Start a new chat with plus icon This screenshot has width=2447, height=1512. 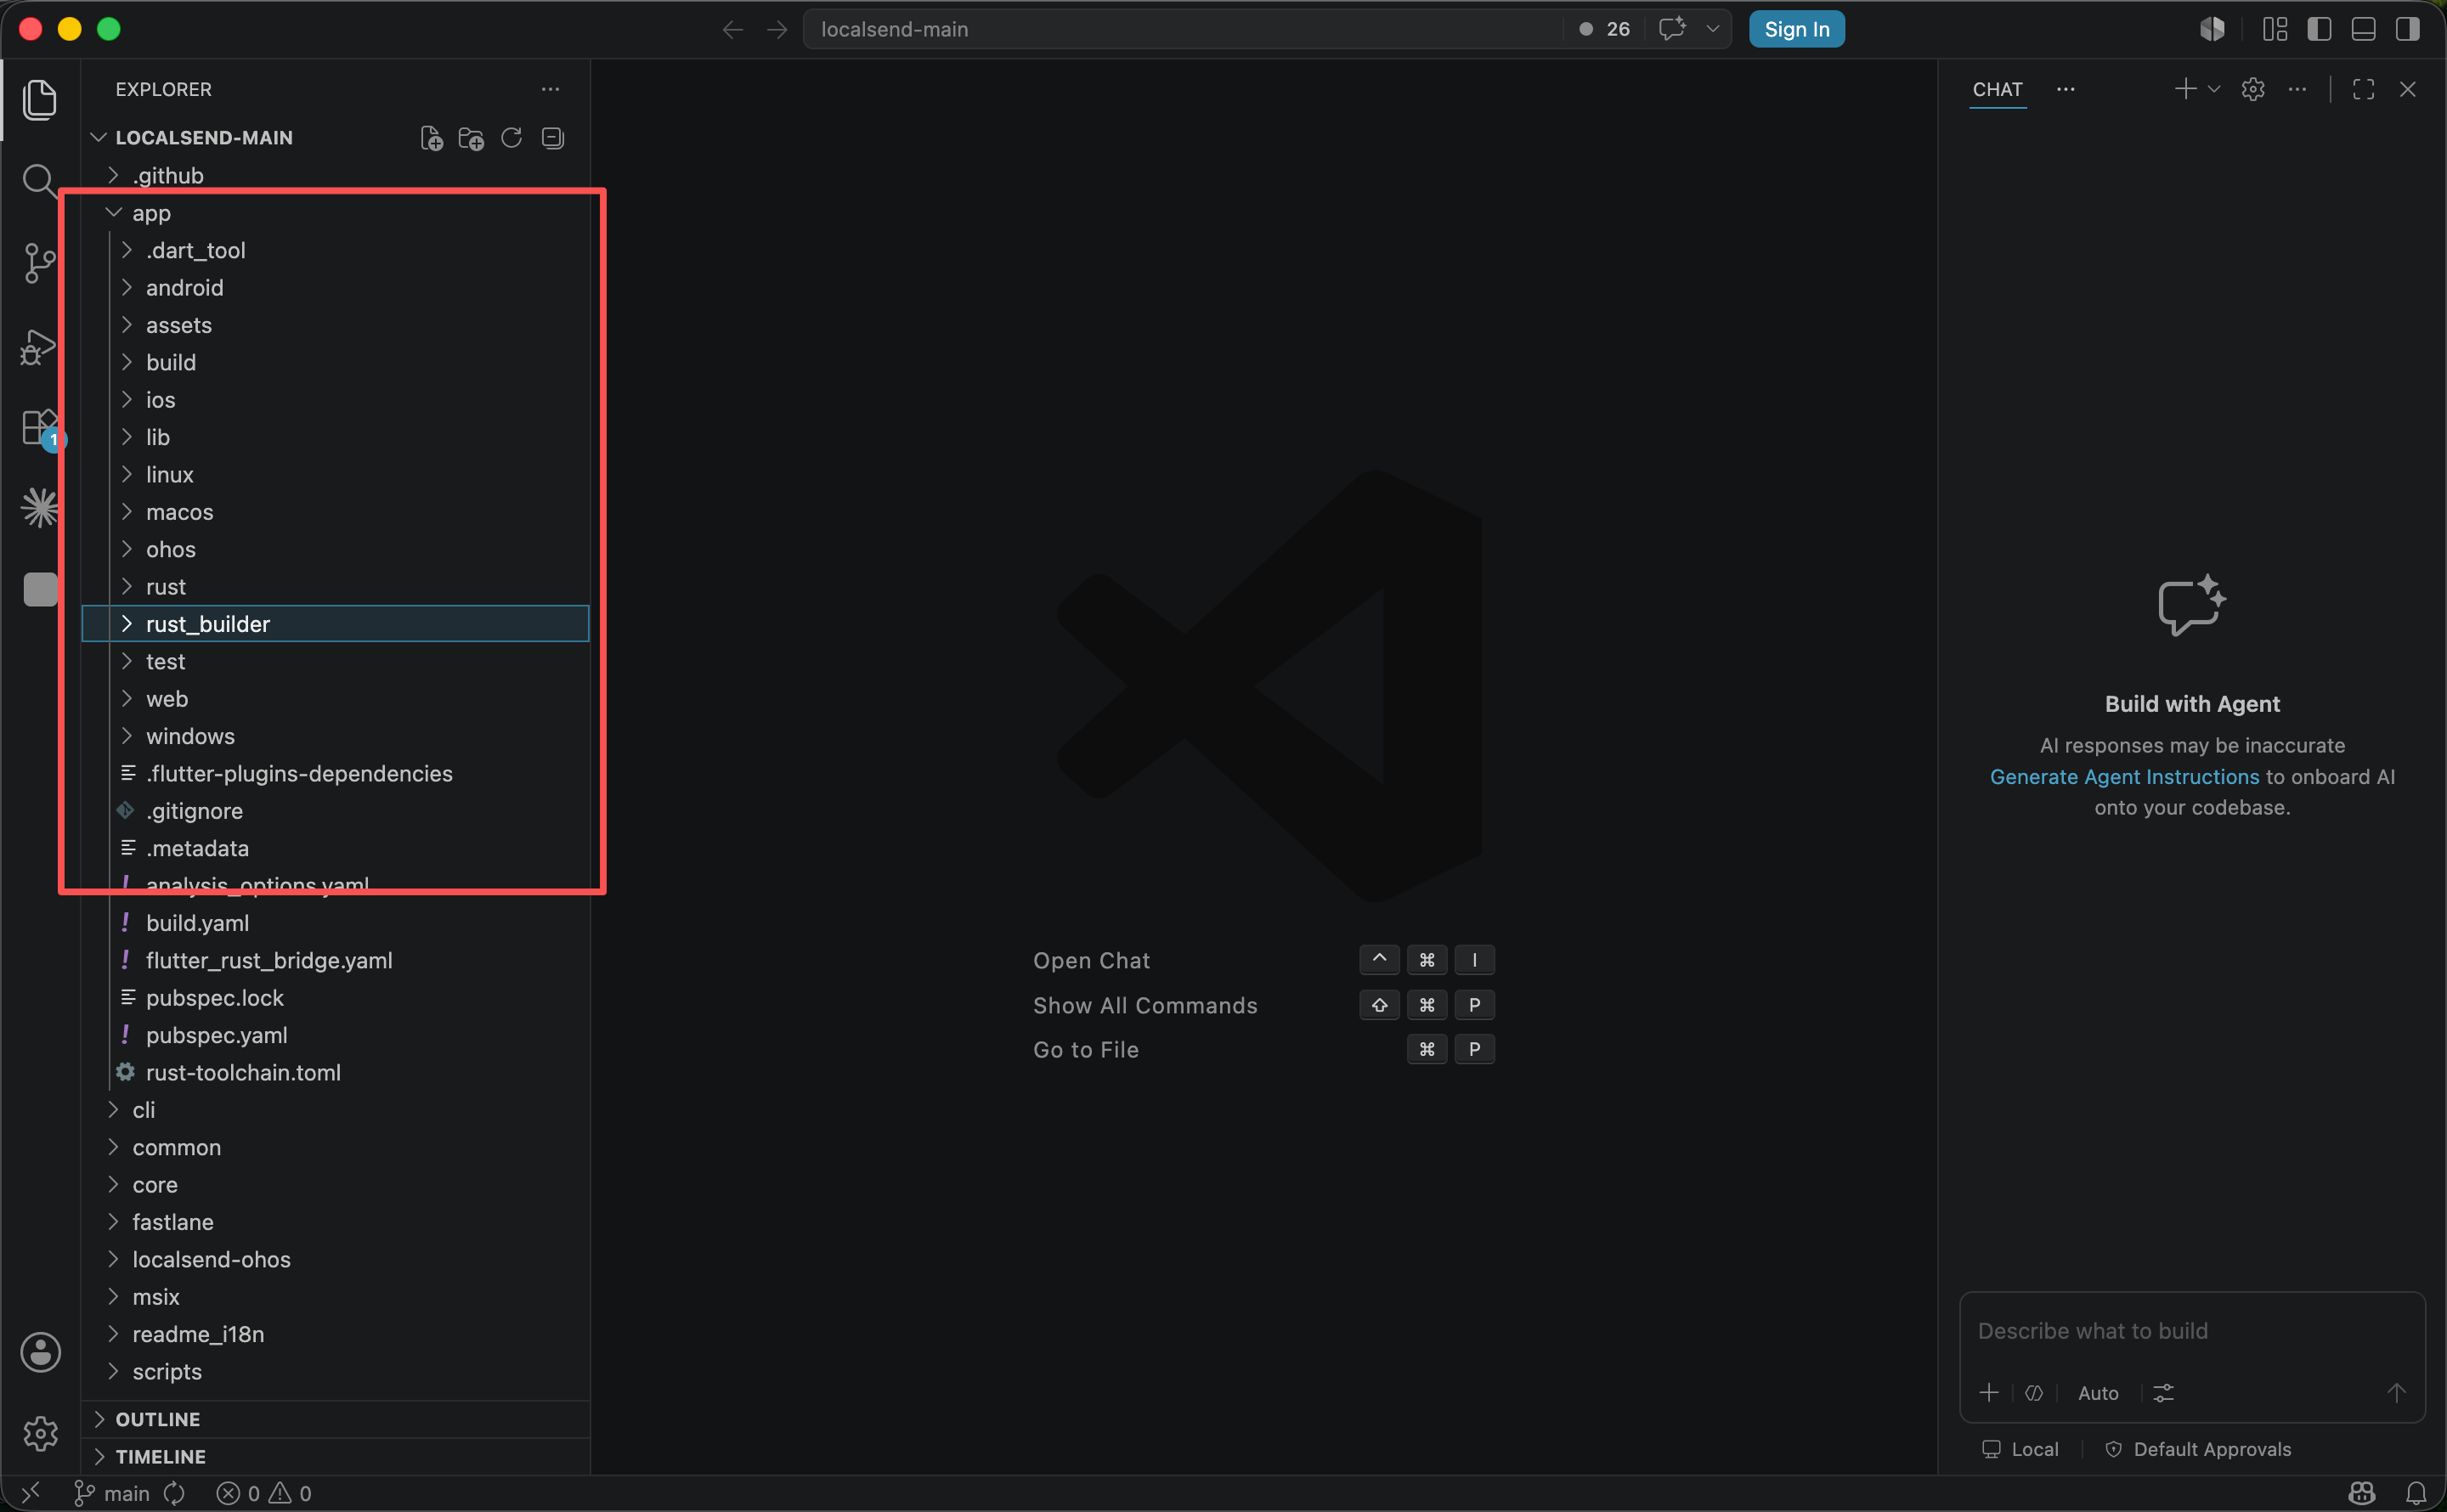(x=2185, y=89)
